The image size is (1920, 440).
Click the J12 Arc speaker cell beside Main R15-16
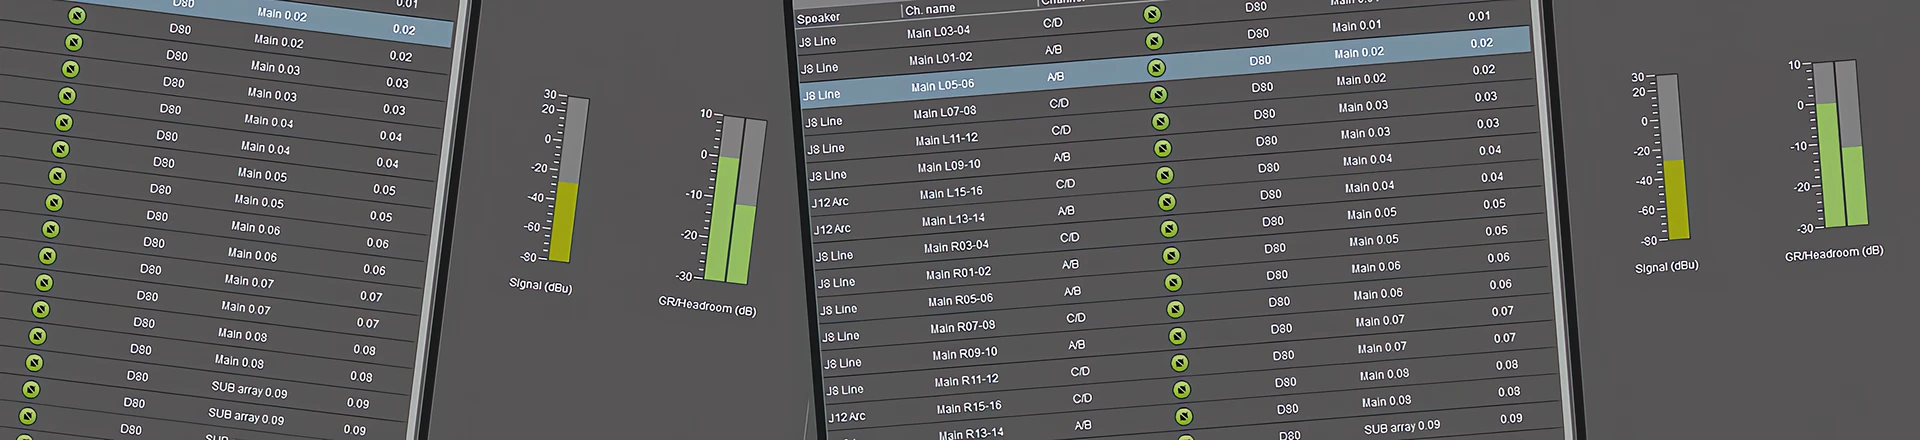[847, 417]
